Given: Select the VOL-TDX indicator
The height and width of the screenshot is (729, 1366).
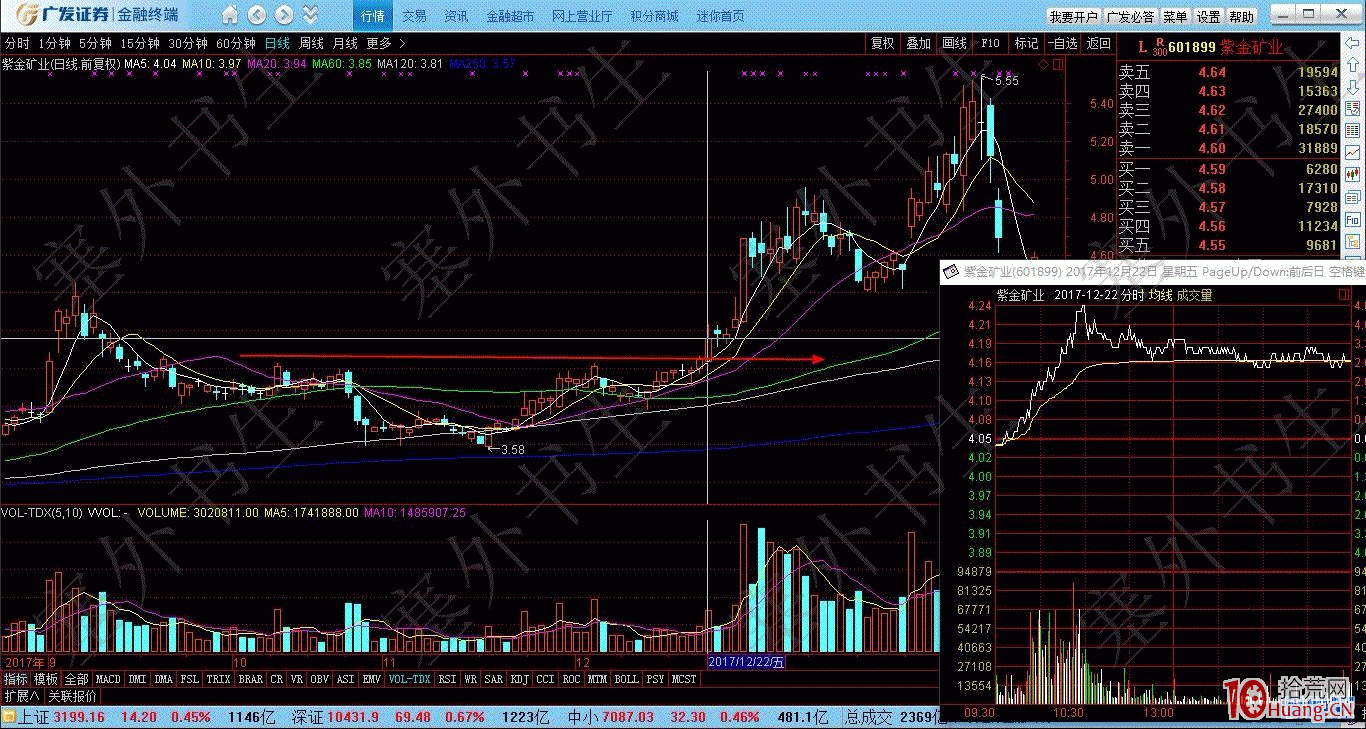Looking at the screenshot, I should tap(409, 679).
